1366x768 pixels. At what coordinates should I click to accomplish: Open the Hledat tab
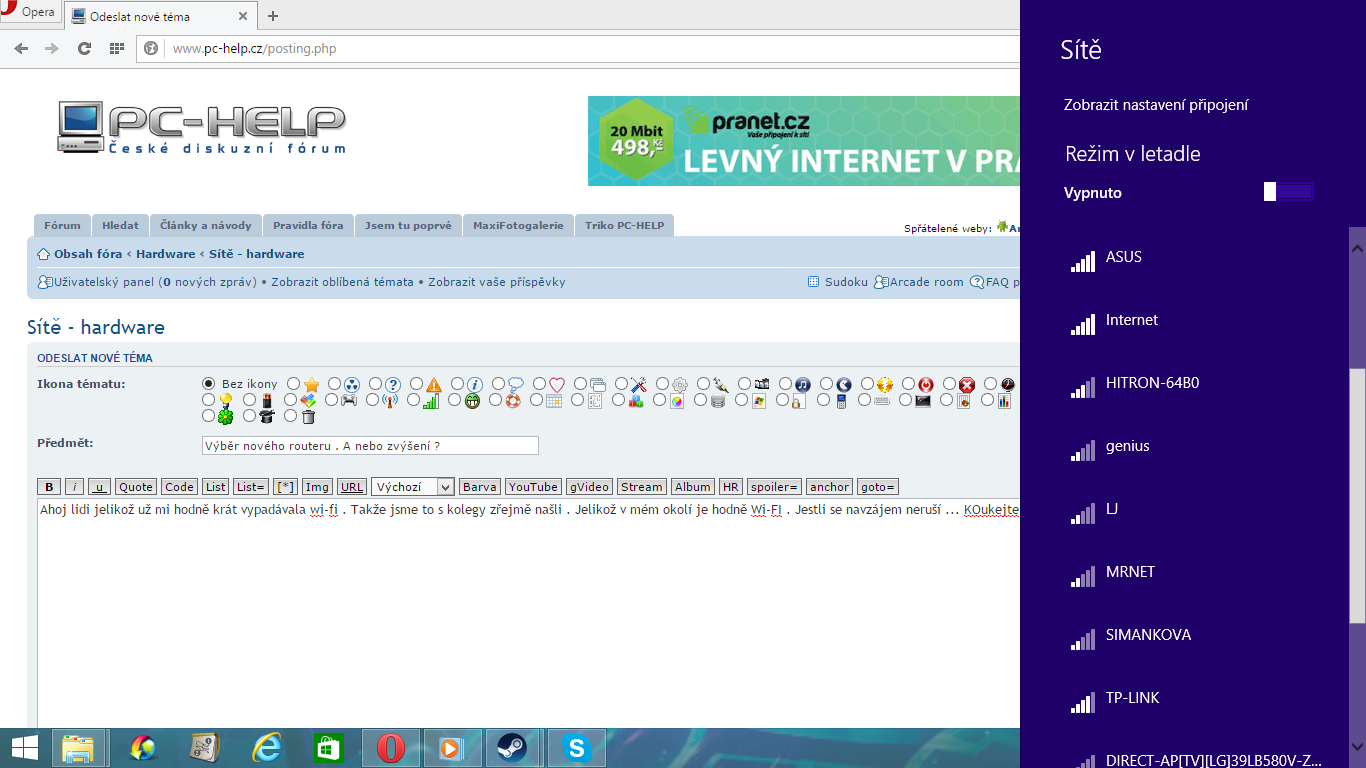(x=122, y=225)
